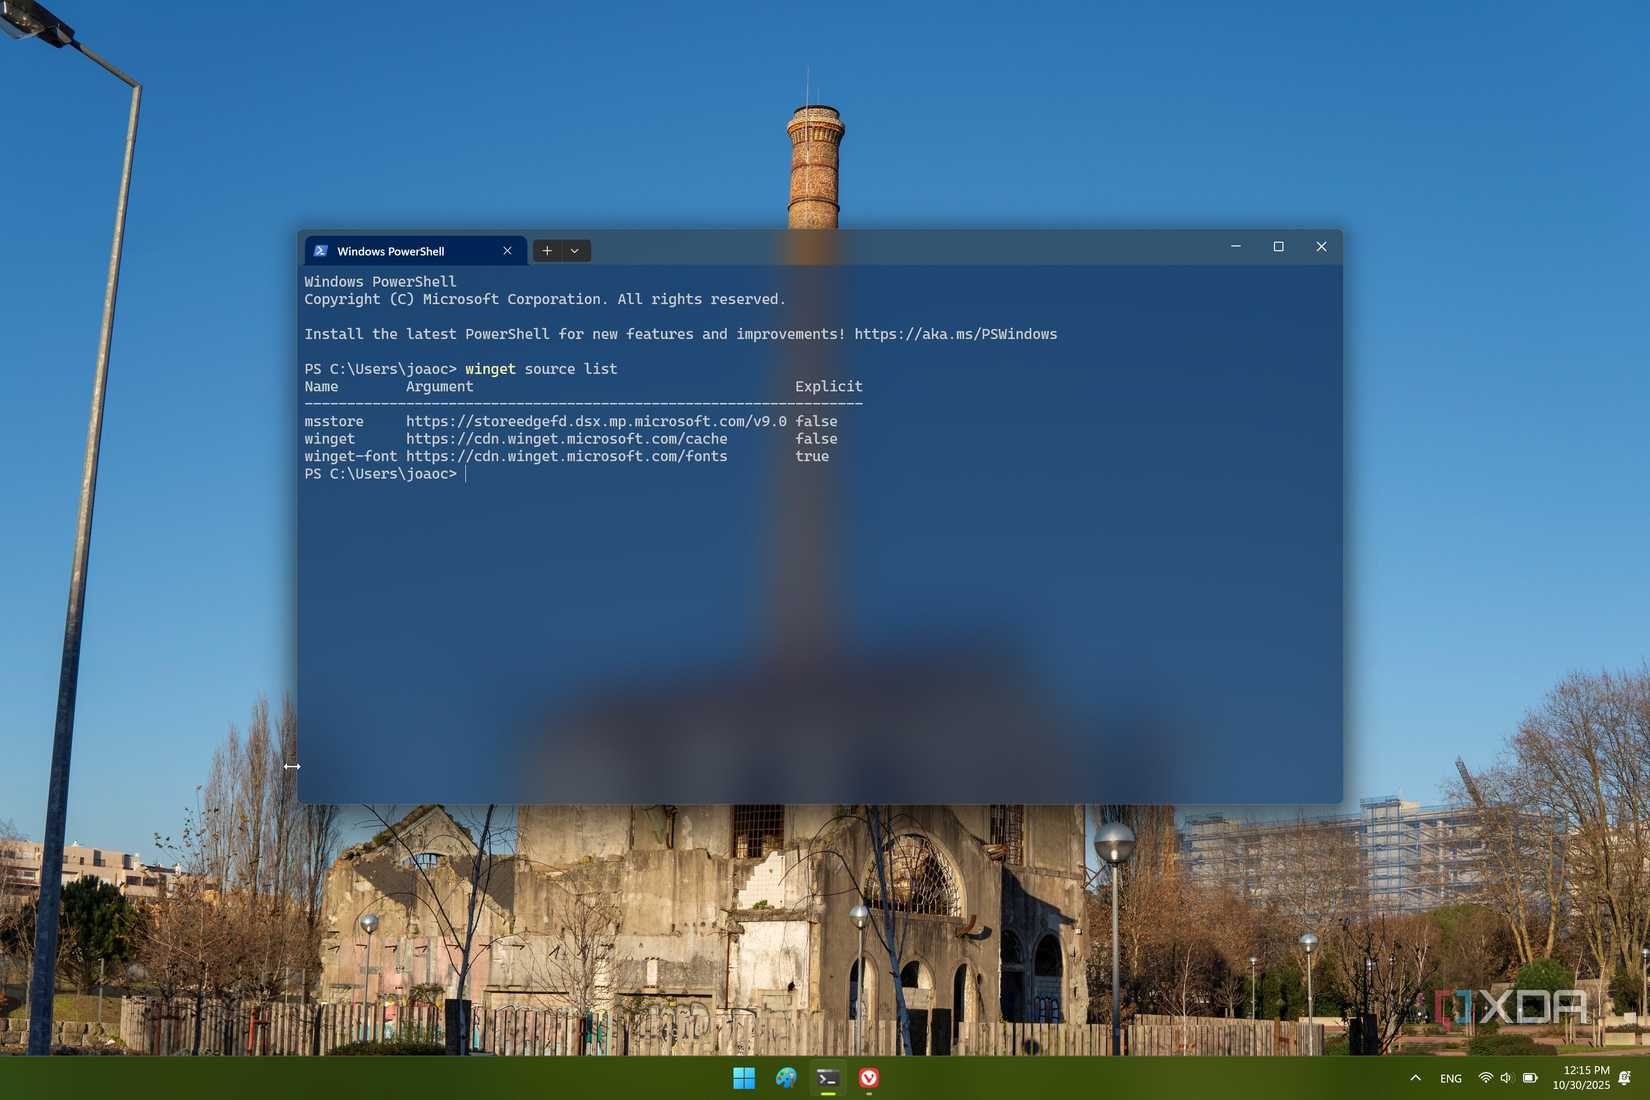Switch keyboard language via ENG indicator

[x=1449, y=1078]
